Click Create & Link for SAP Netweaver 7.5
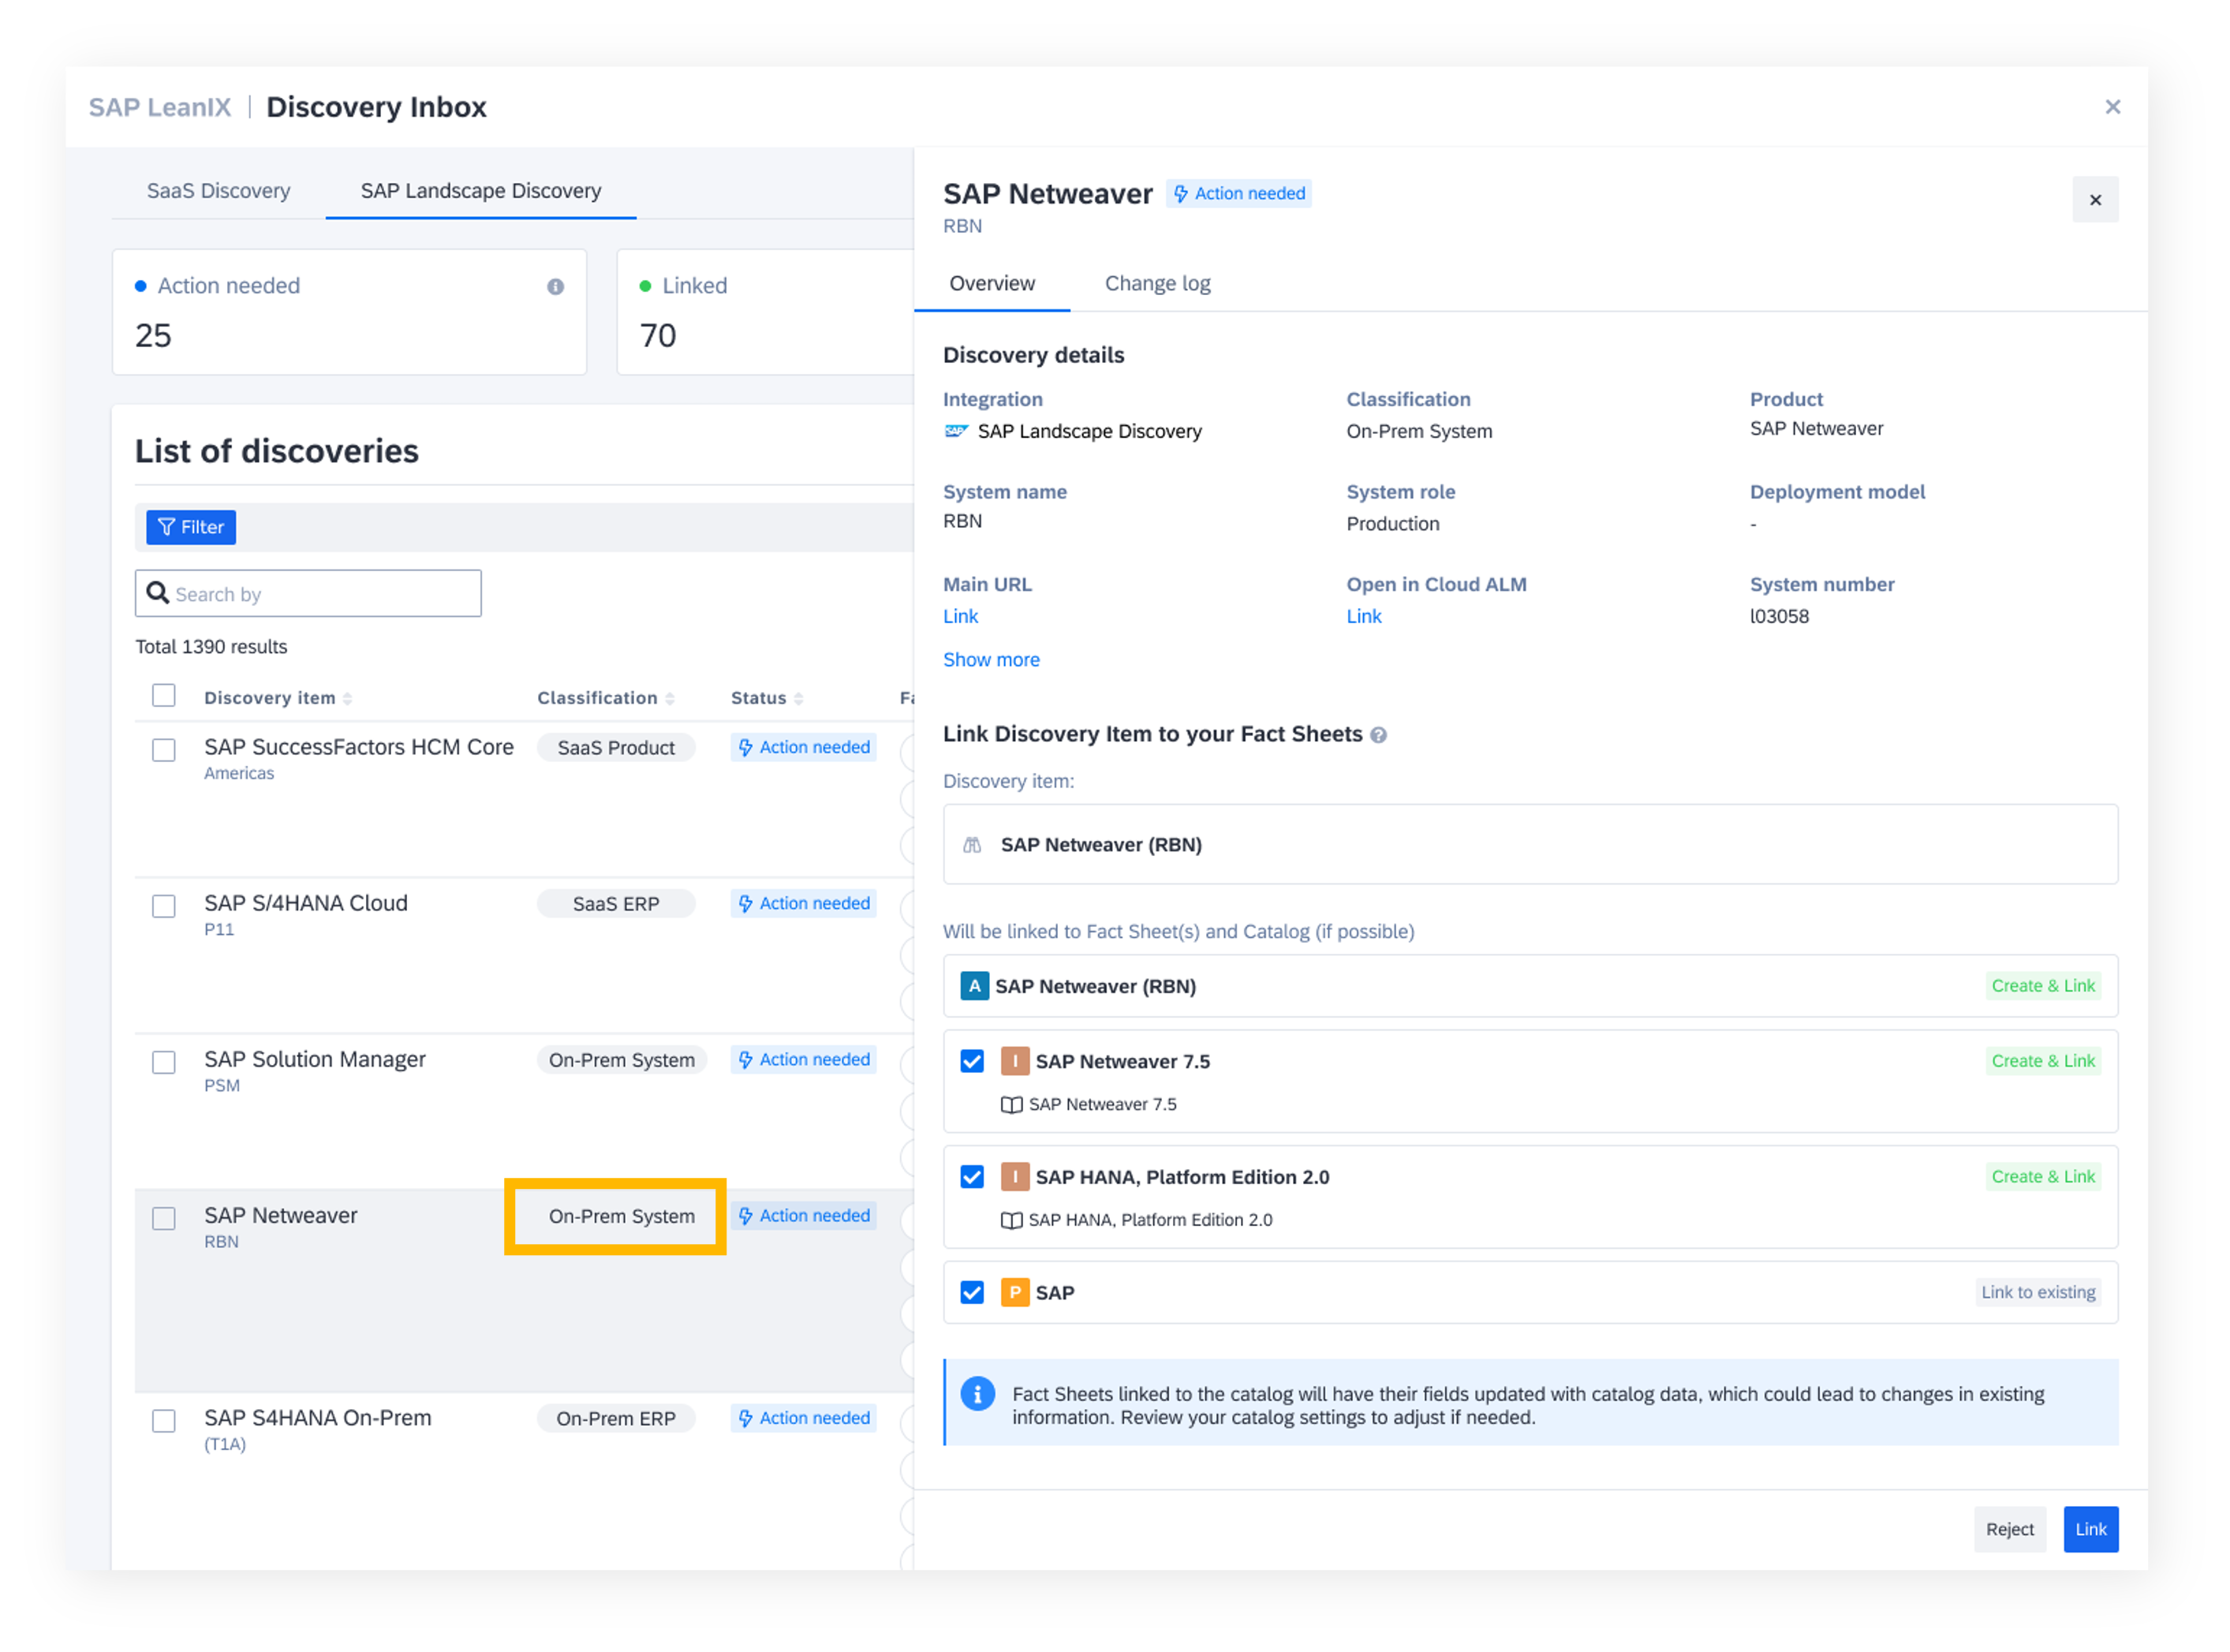 pyautogui.click(x=2043, y=1061)
